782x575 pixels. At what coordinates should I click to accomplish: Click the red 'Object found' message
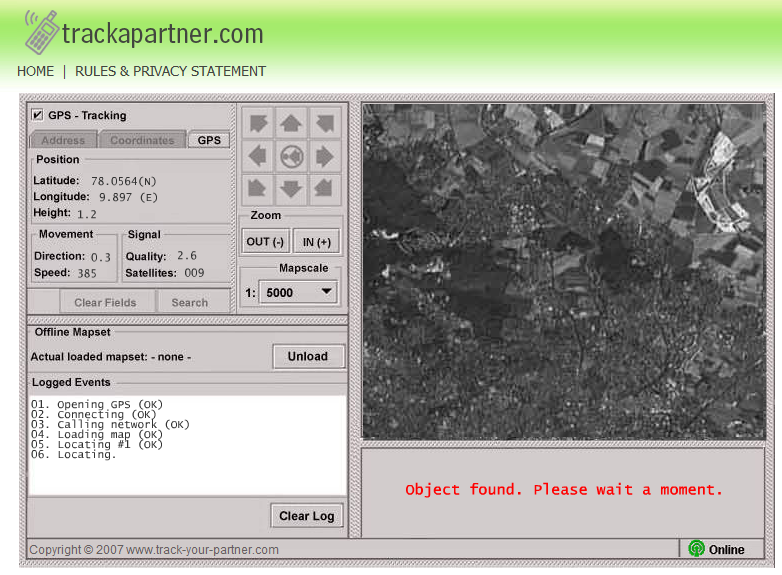click(564, 489)
